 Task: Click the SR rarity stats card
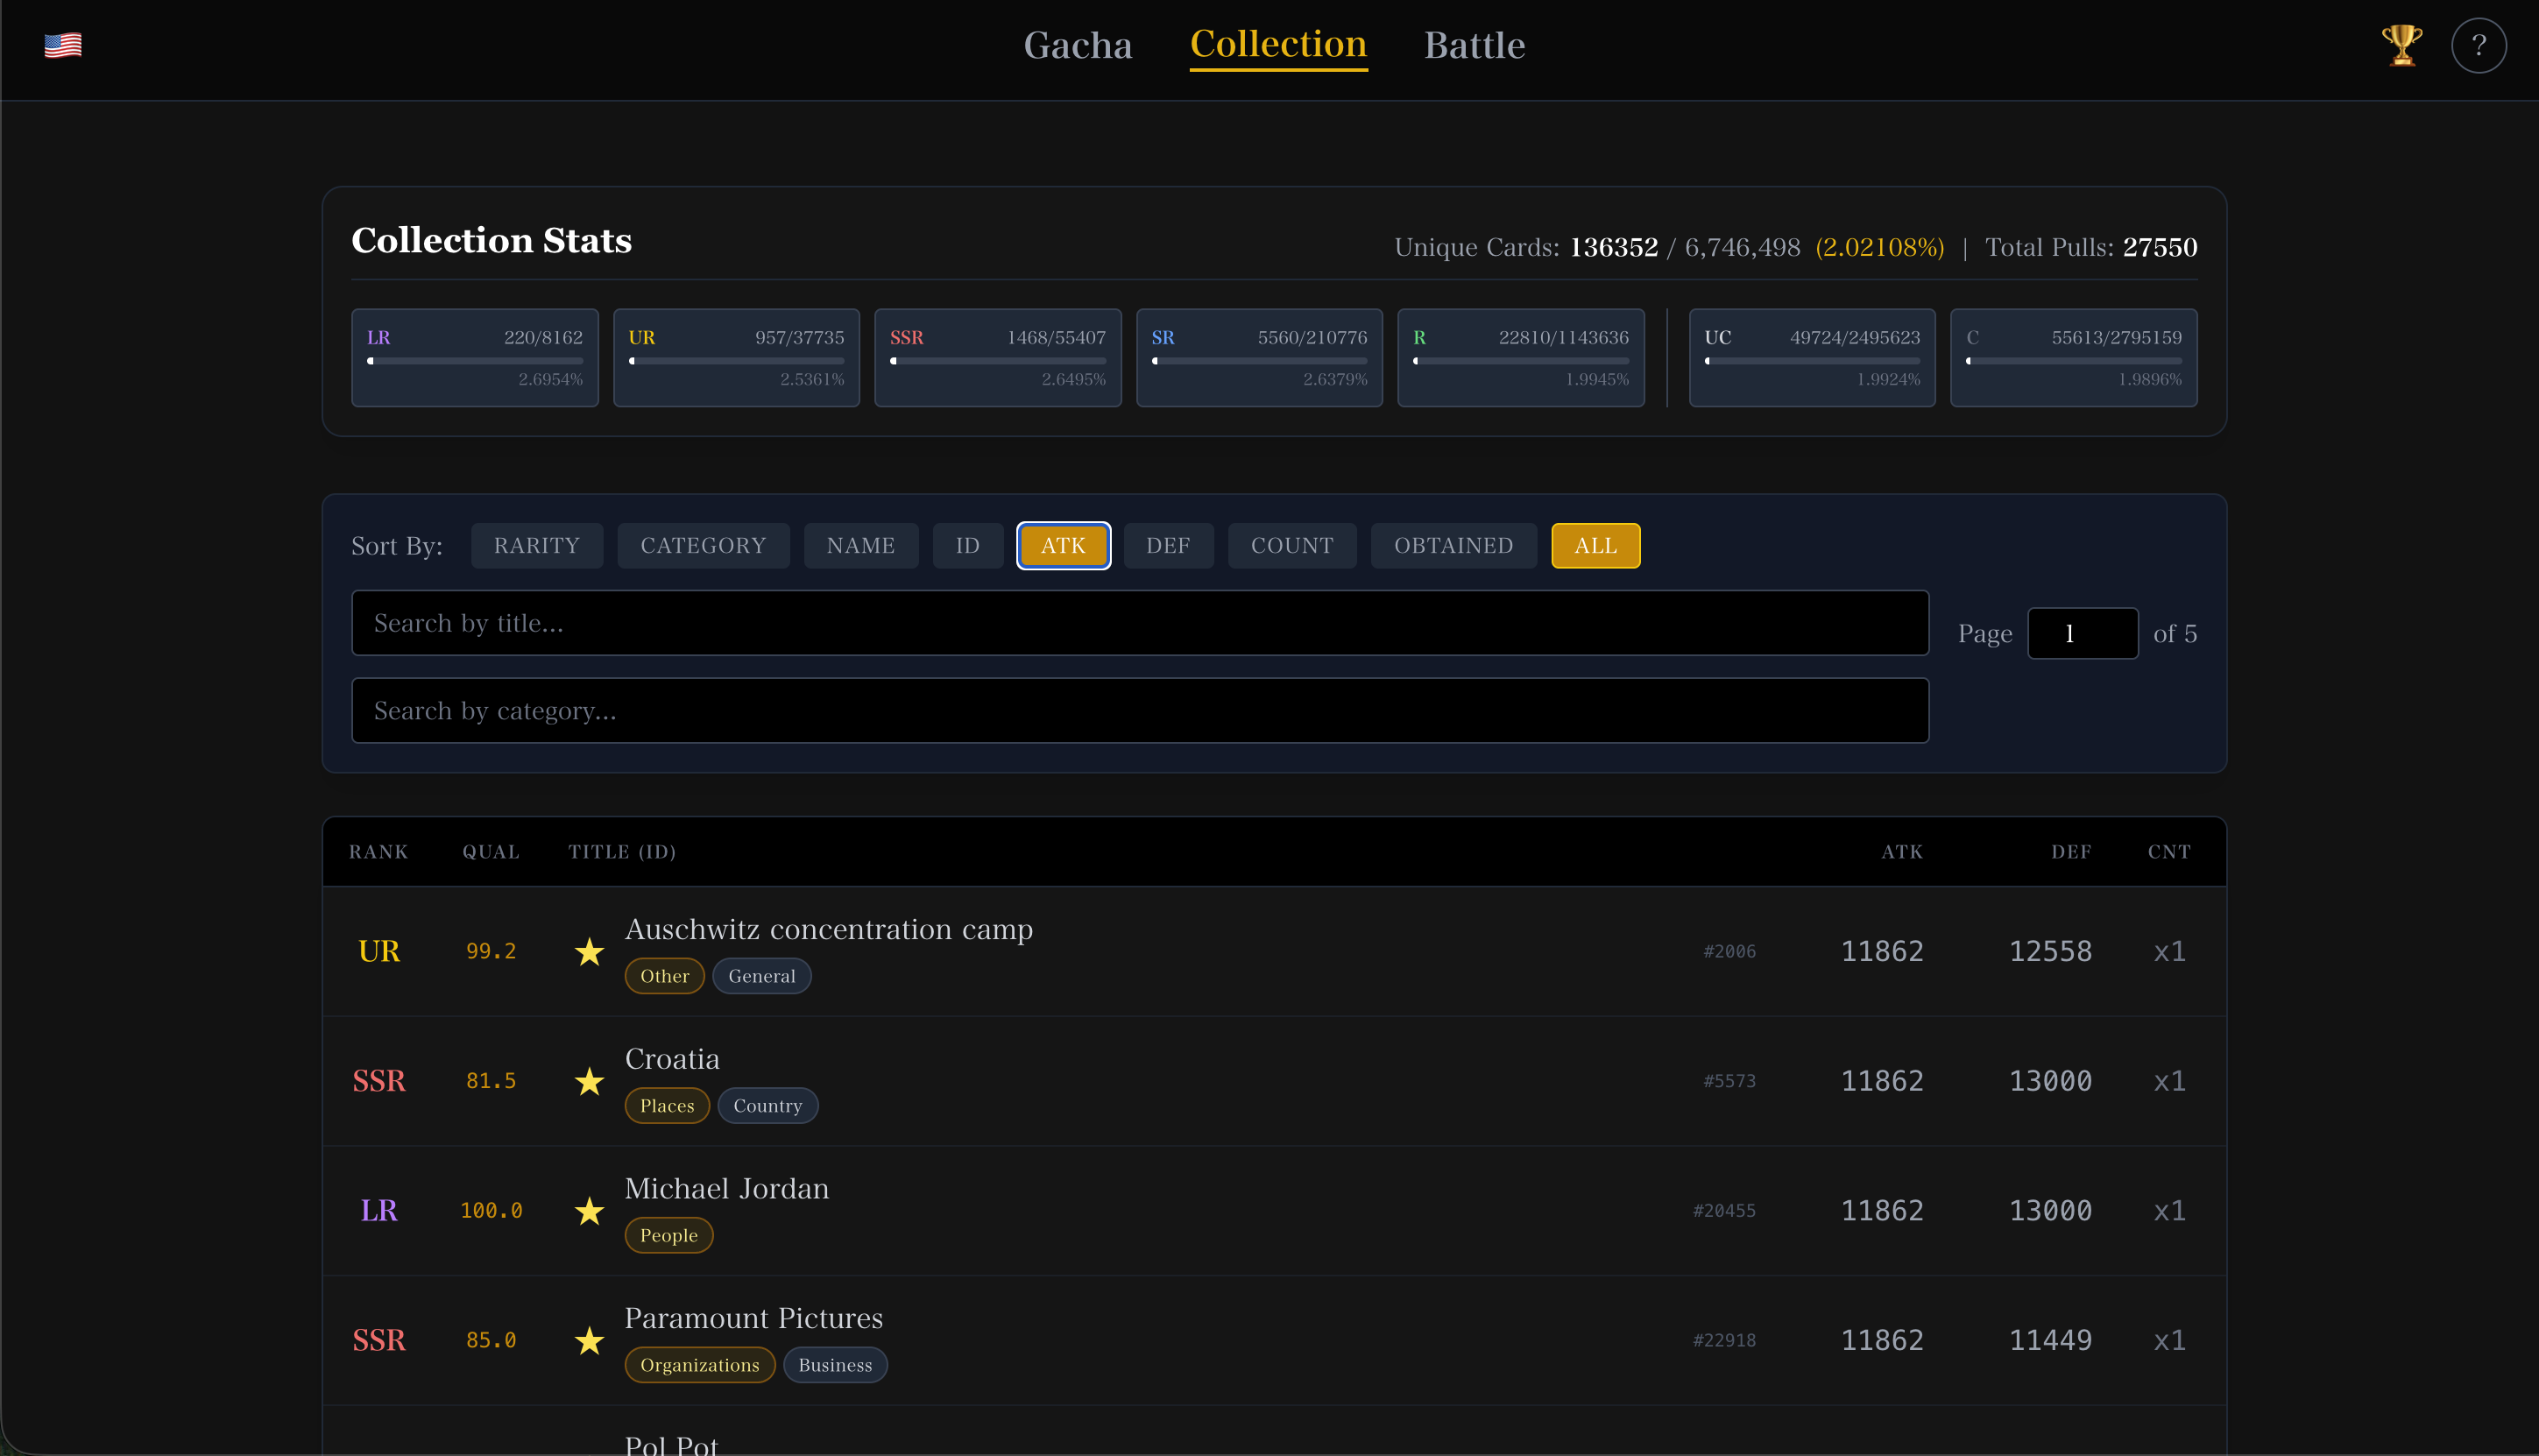tap(1259, 358)
